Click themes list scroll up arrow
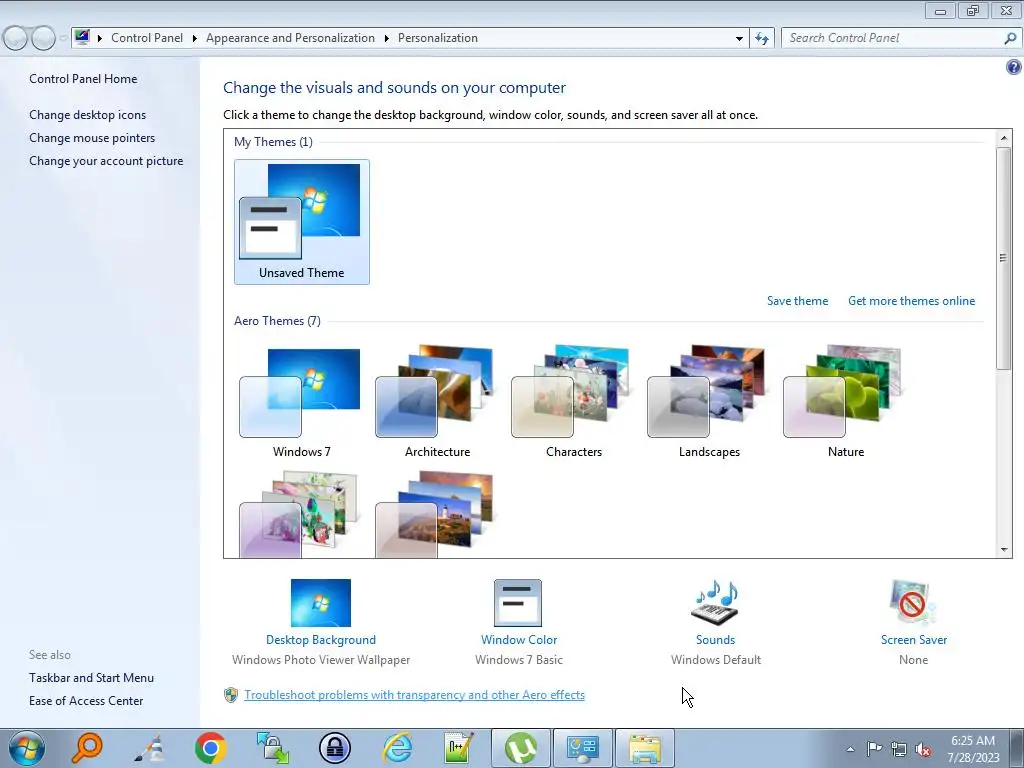Image resolution: width=1024 pixels, height=768 pixels. coord(1004,138)
